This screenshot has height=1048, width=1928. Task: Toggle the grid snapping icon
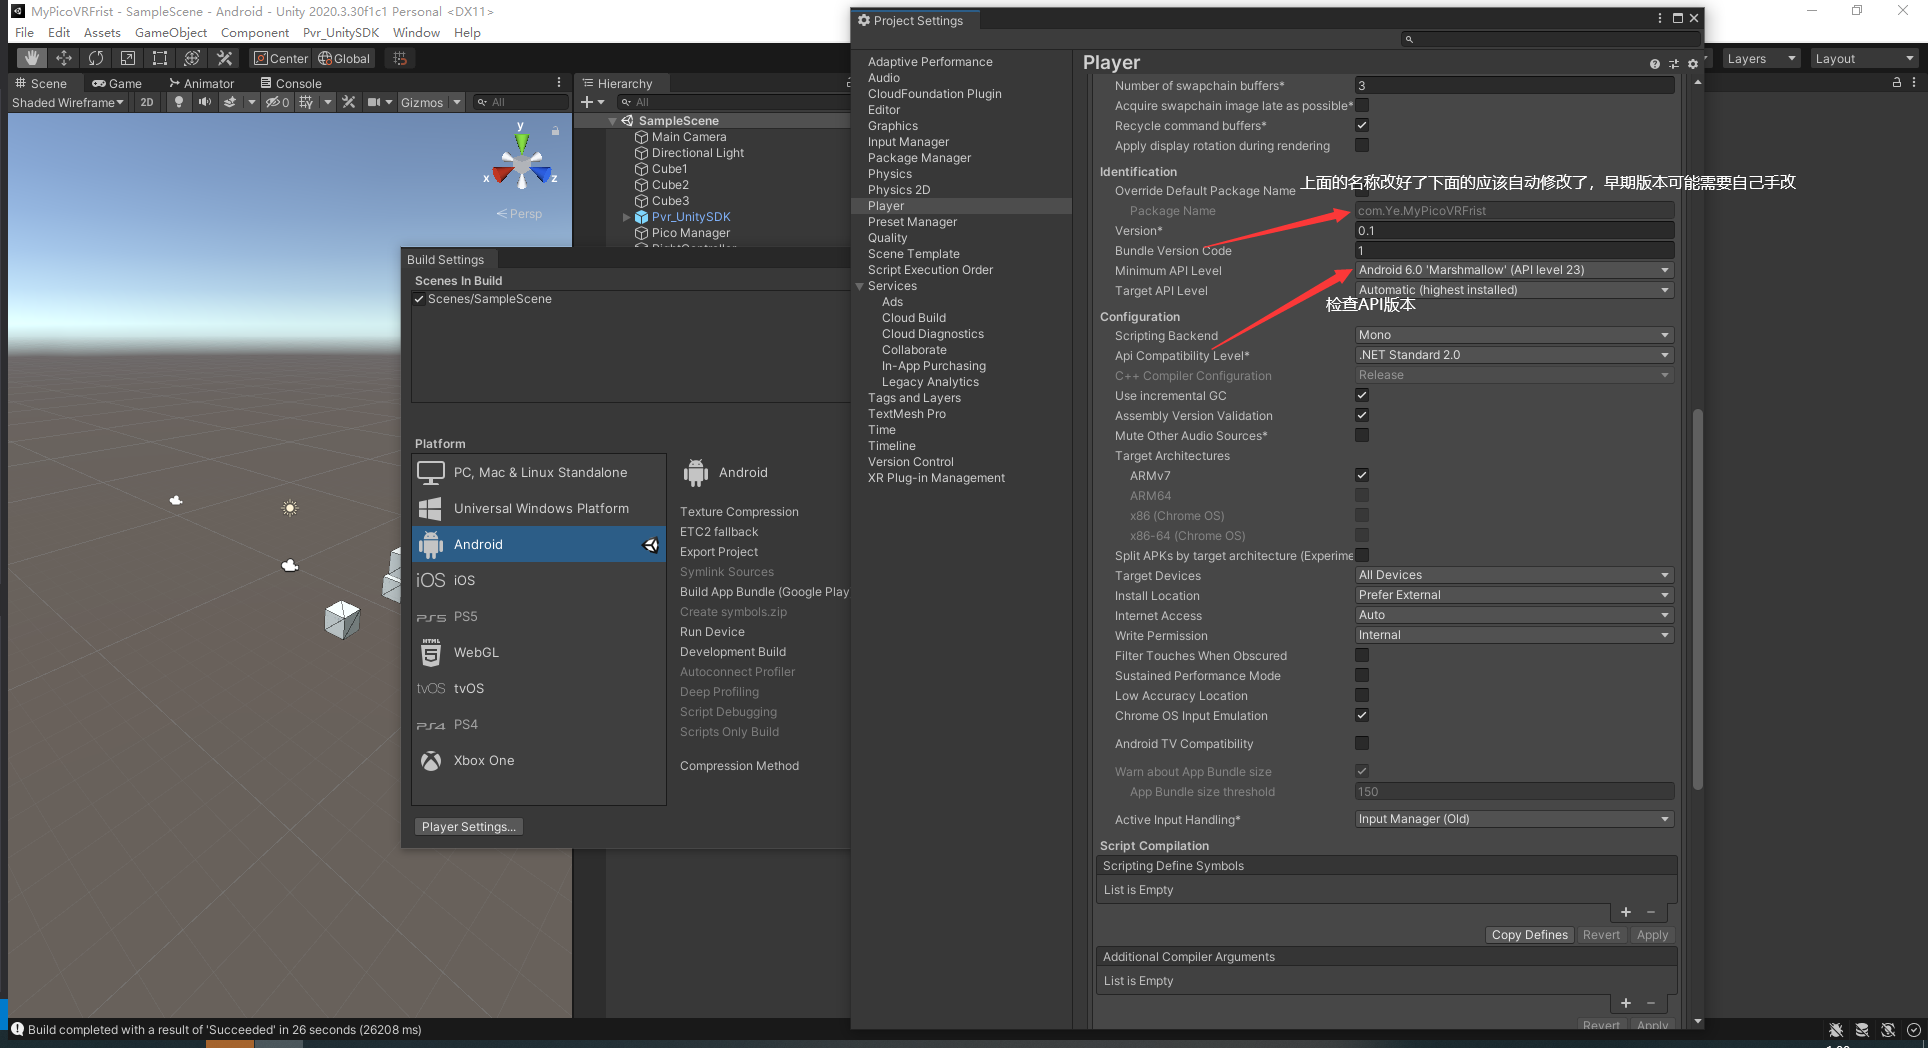tap(400, 58)
